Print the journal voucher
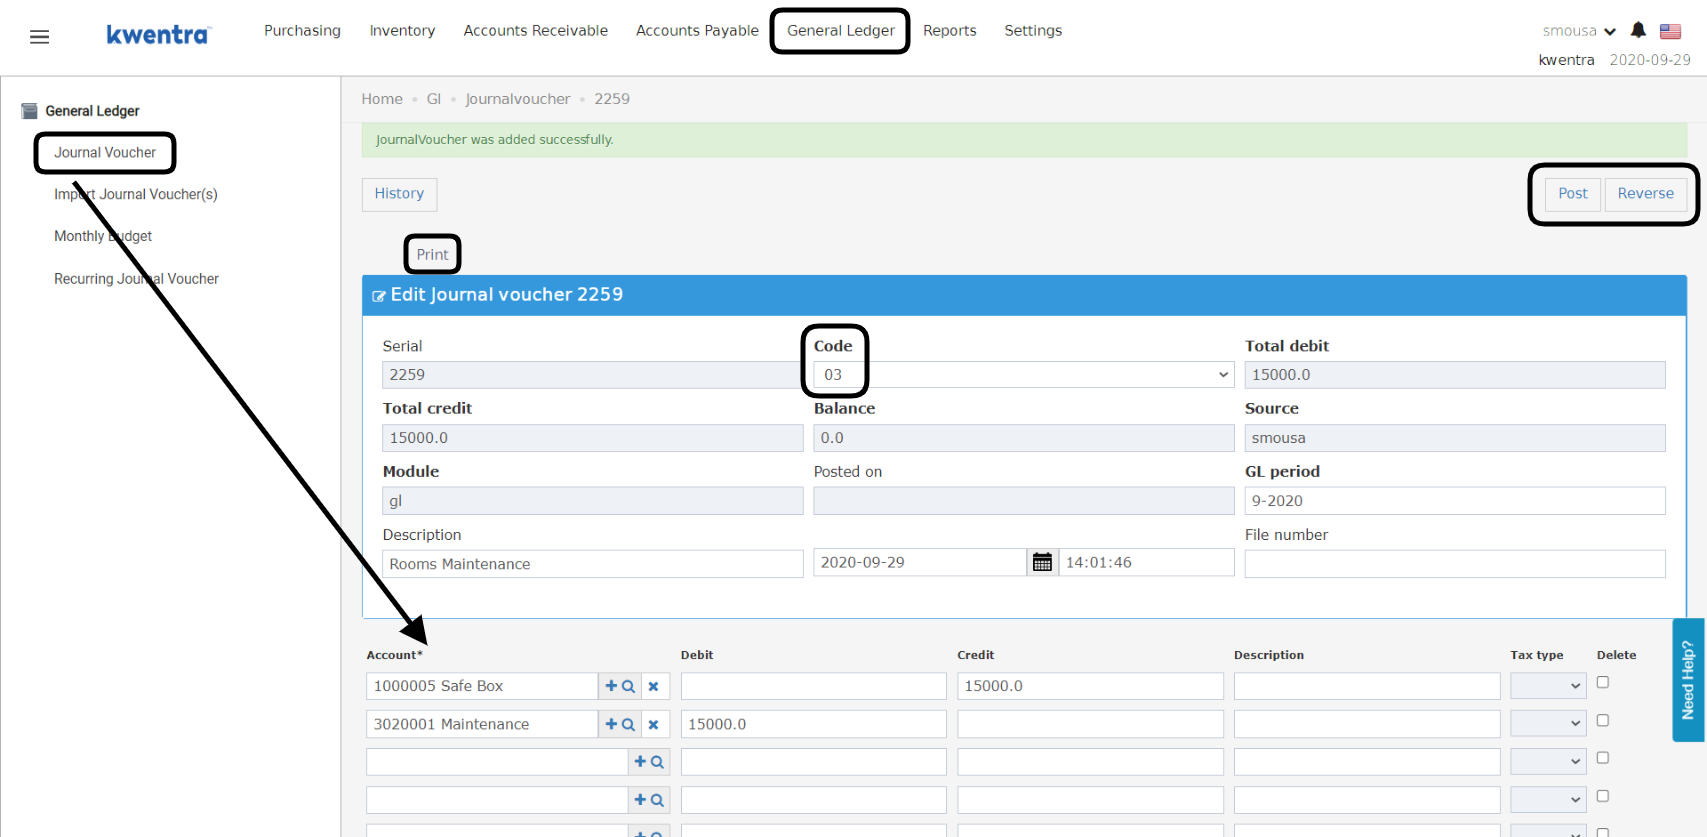1707x837 pixels. (433, 255)
